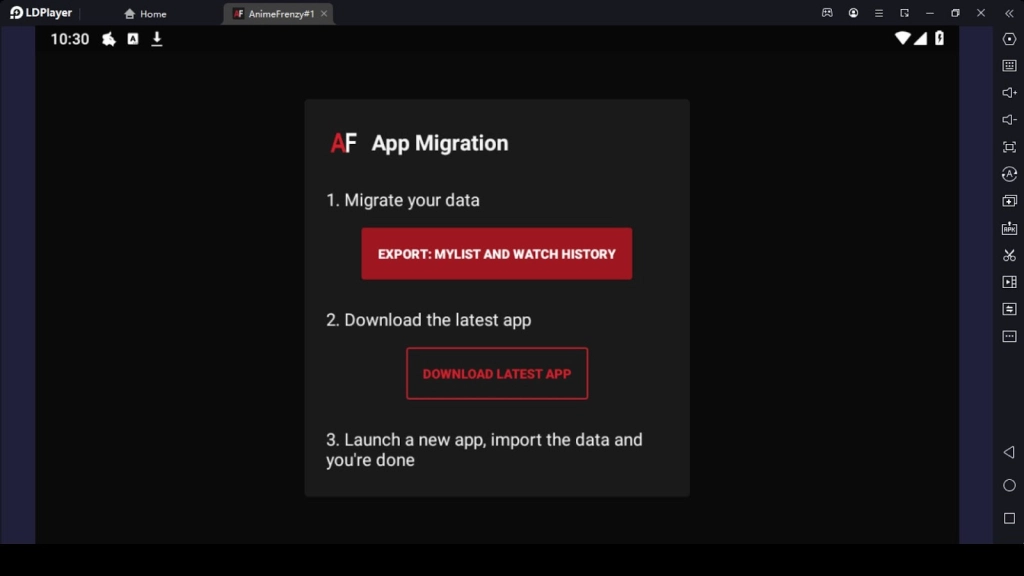Close the LDPlayer window

(980, 13)
